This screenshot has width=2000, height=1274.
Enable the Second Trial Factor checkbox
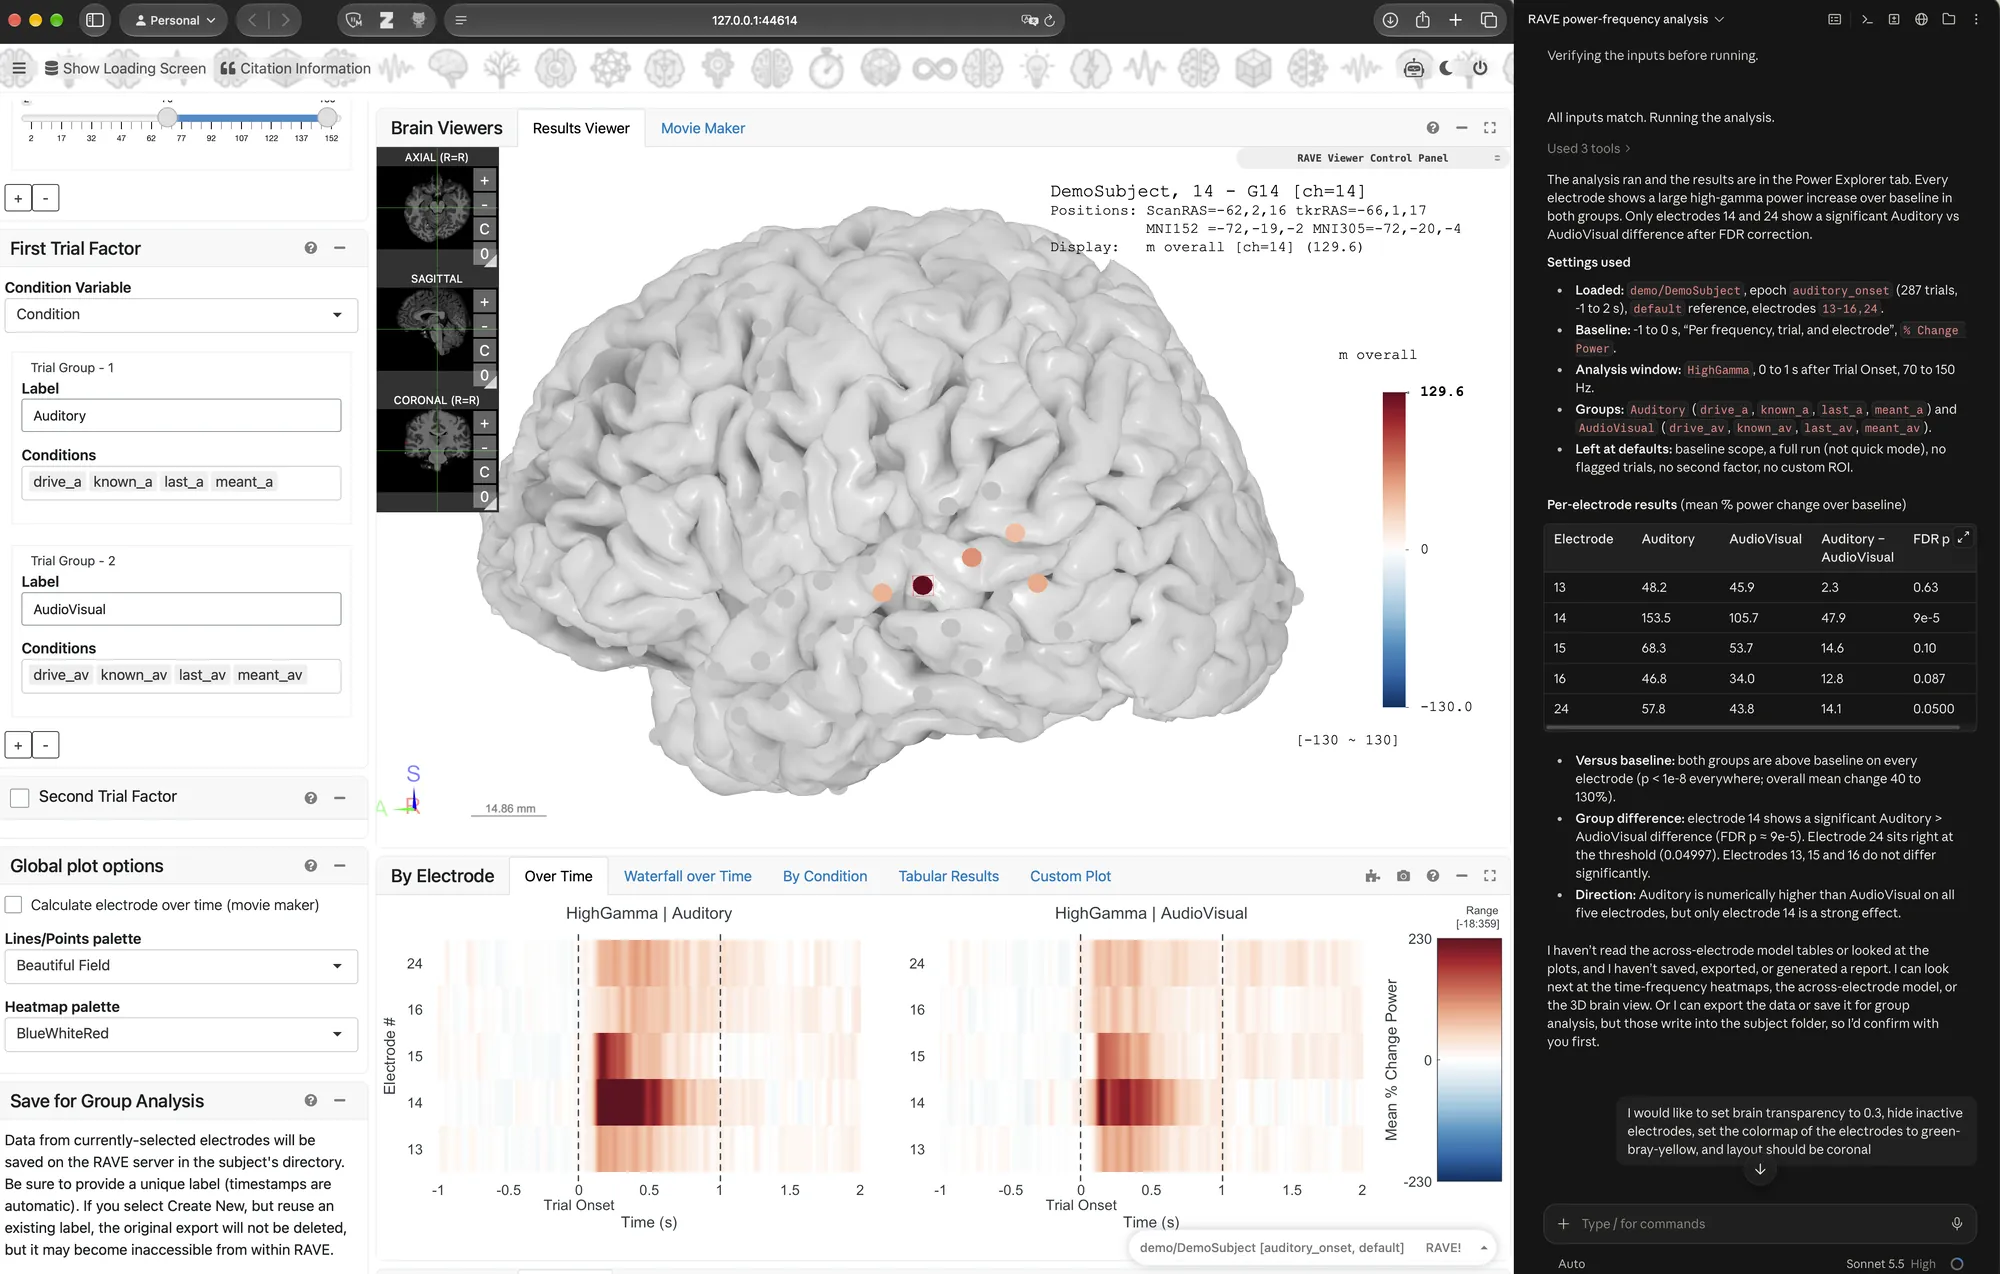[x=19, y=797]
